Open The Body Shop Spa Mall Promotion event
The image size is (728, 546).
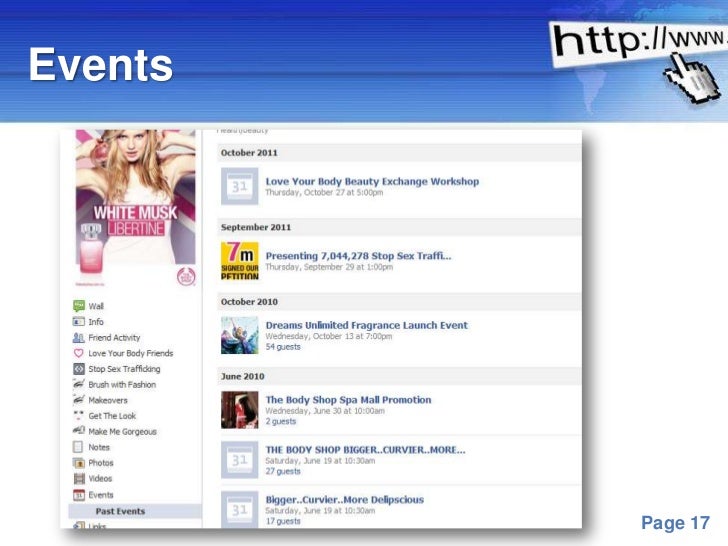click(x=348, y=400)
